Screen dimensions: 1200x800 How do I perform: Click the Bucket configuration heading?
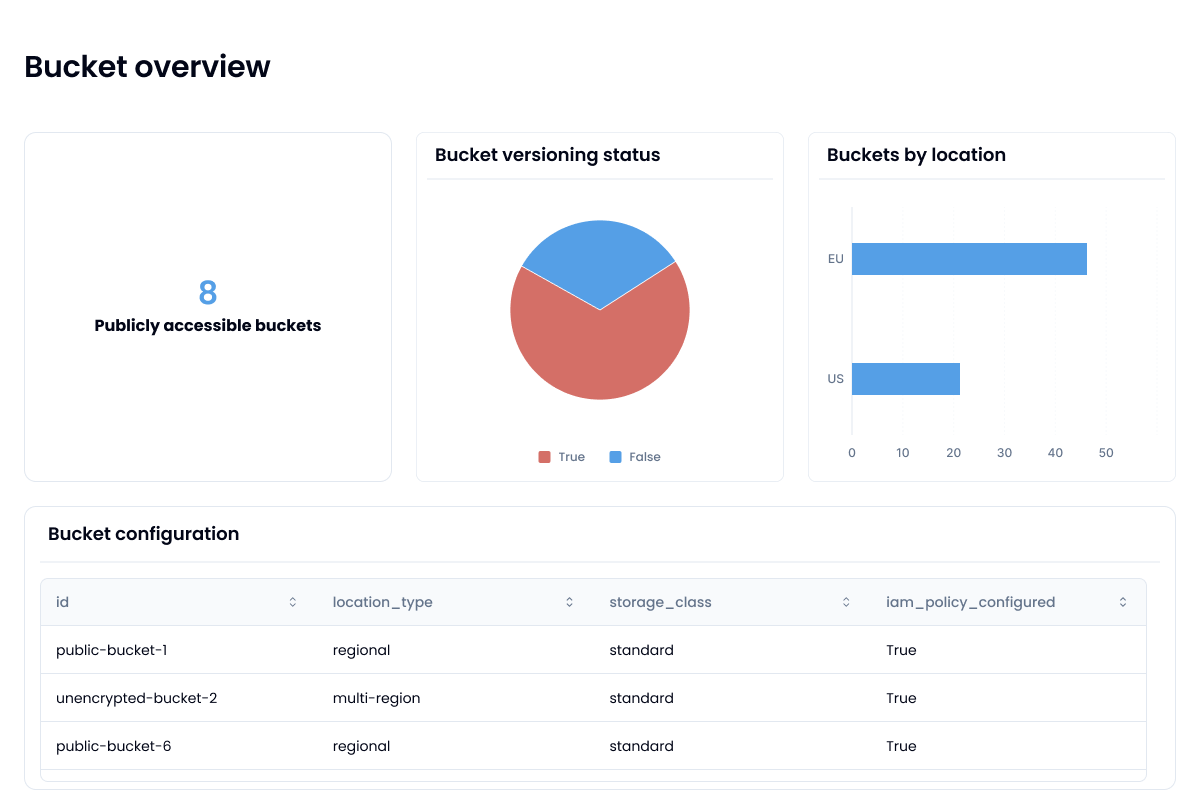(x=143, y=534)
